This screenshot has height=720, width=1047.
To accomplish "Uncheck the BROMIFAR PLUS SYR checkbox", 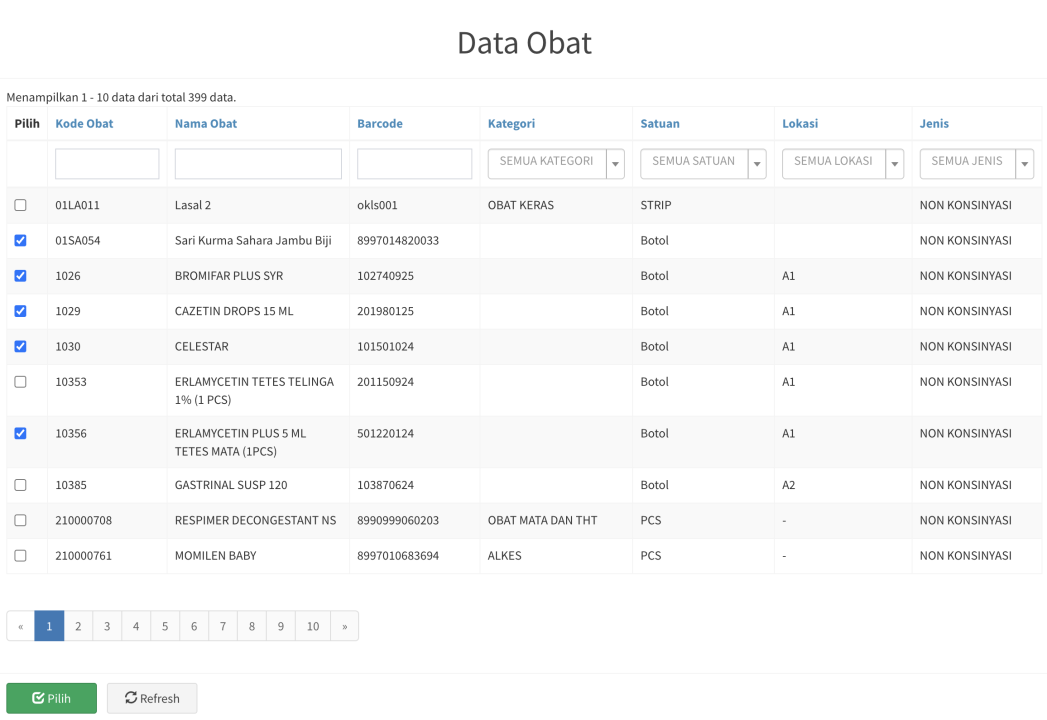I will [x=20, y=276].
